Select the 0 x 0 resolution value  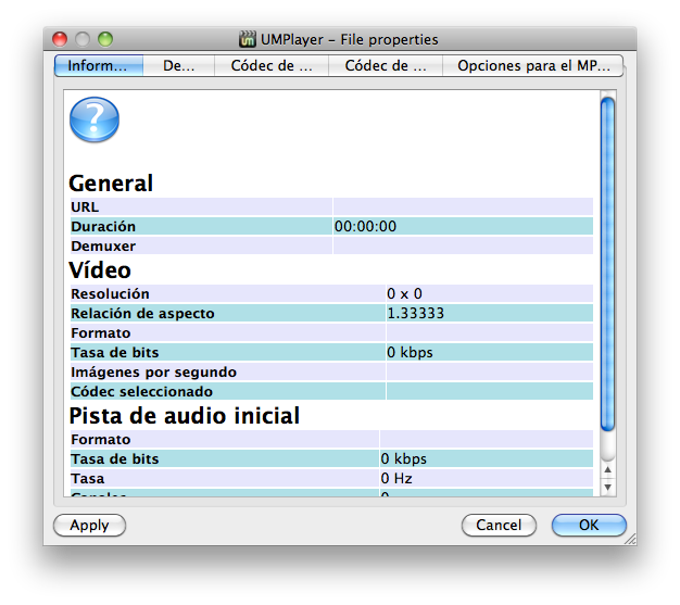[405, 294]
